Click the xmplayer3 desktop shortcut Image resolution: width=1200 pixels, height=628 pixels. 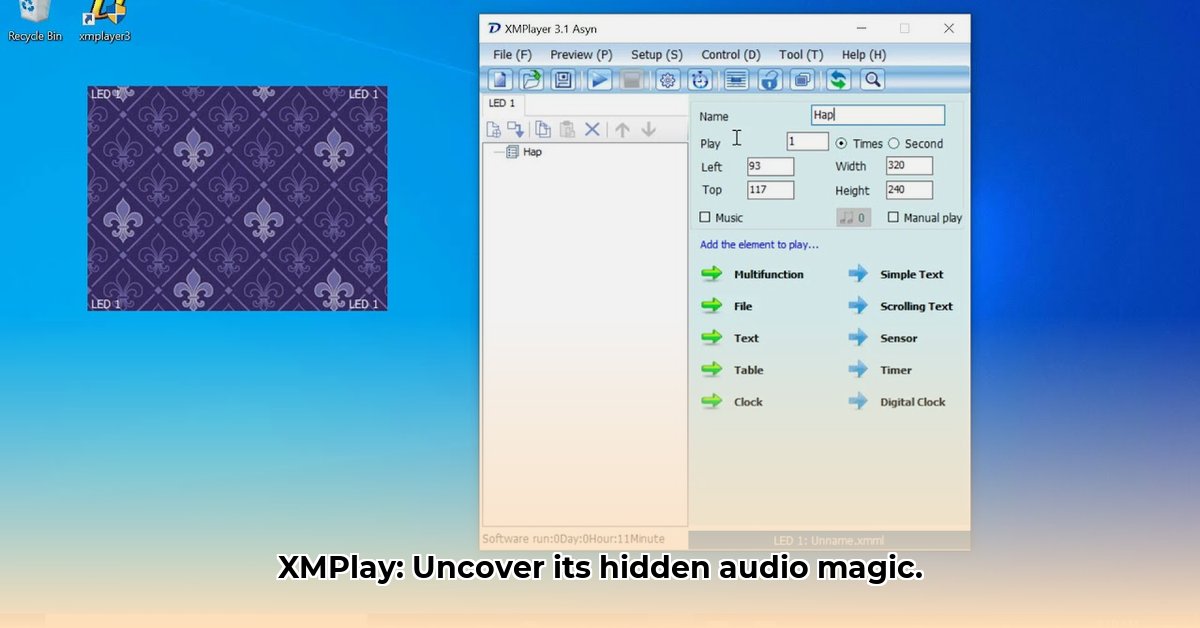105,20
